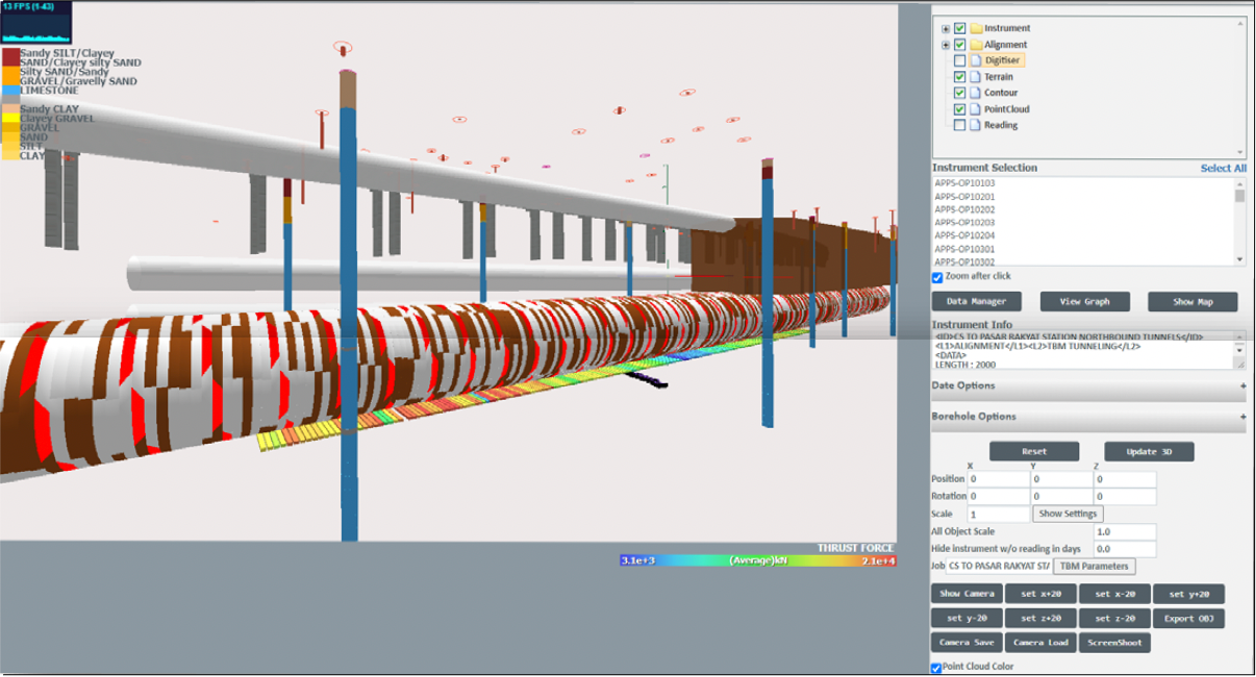
Task: Click the Terrain file icon
Action: pyautogui.click(x=975, y=77)
